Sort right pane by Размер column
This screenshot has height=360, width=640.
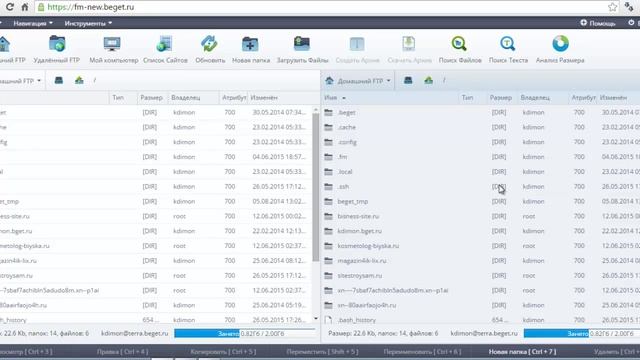[501, 98]
